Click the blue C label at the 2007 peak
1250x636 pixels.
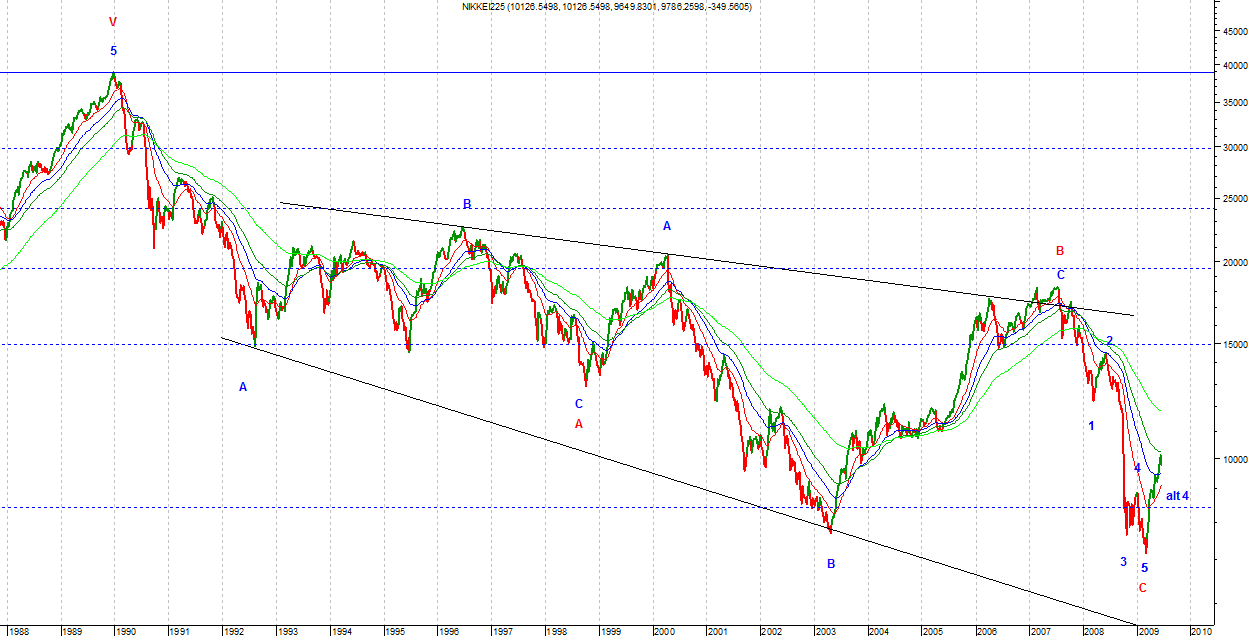1060,274
